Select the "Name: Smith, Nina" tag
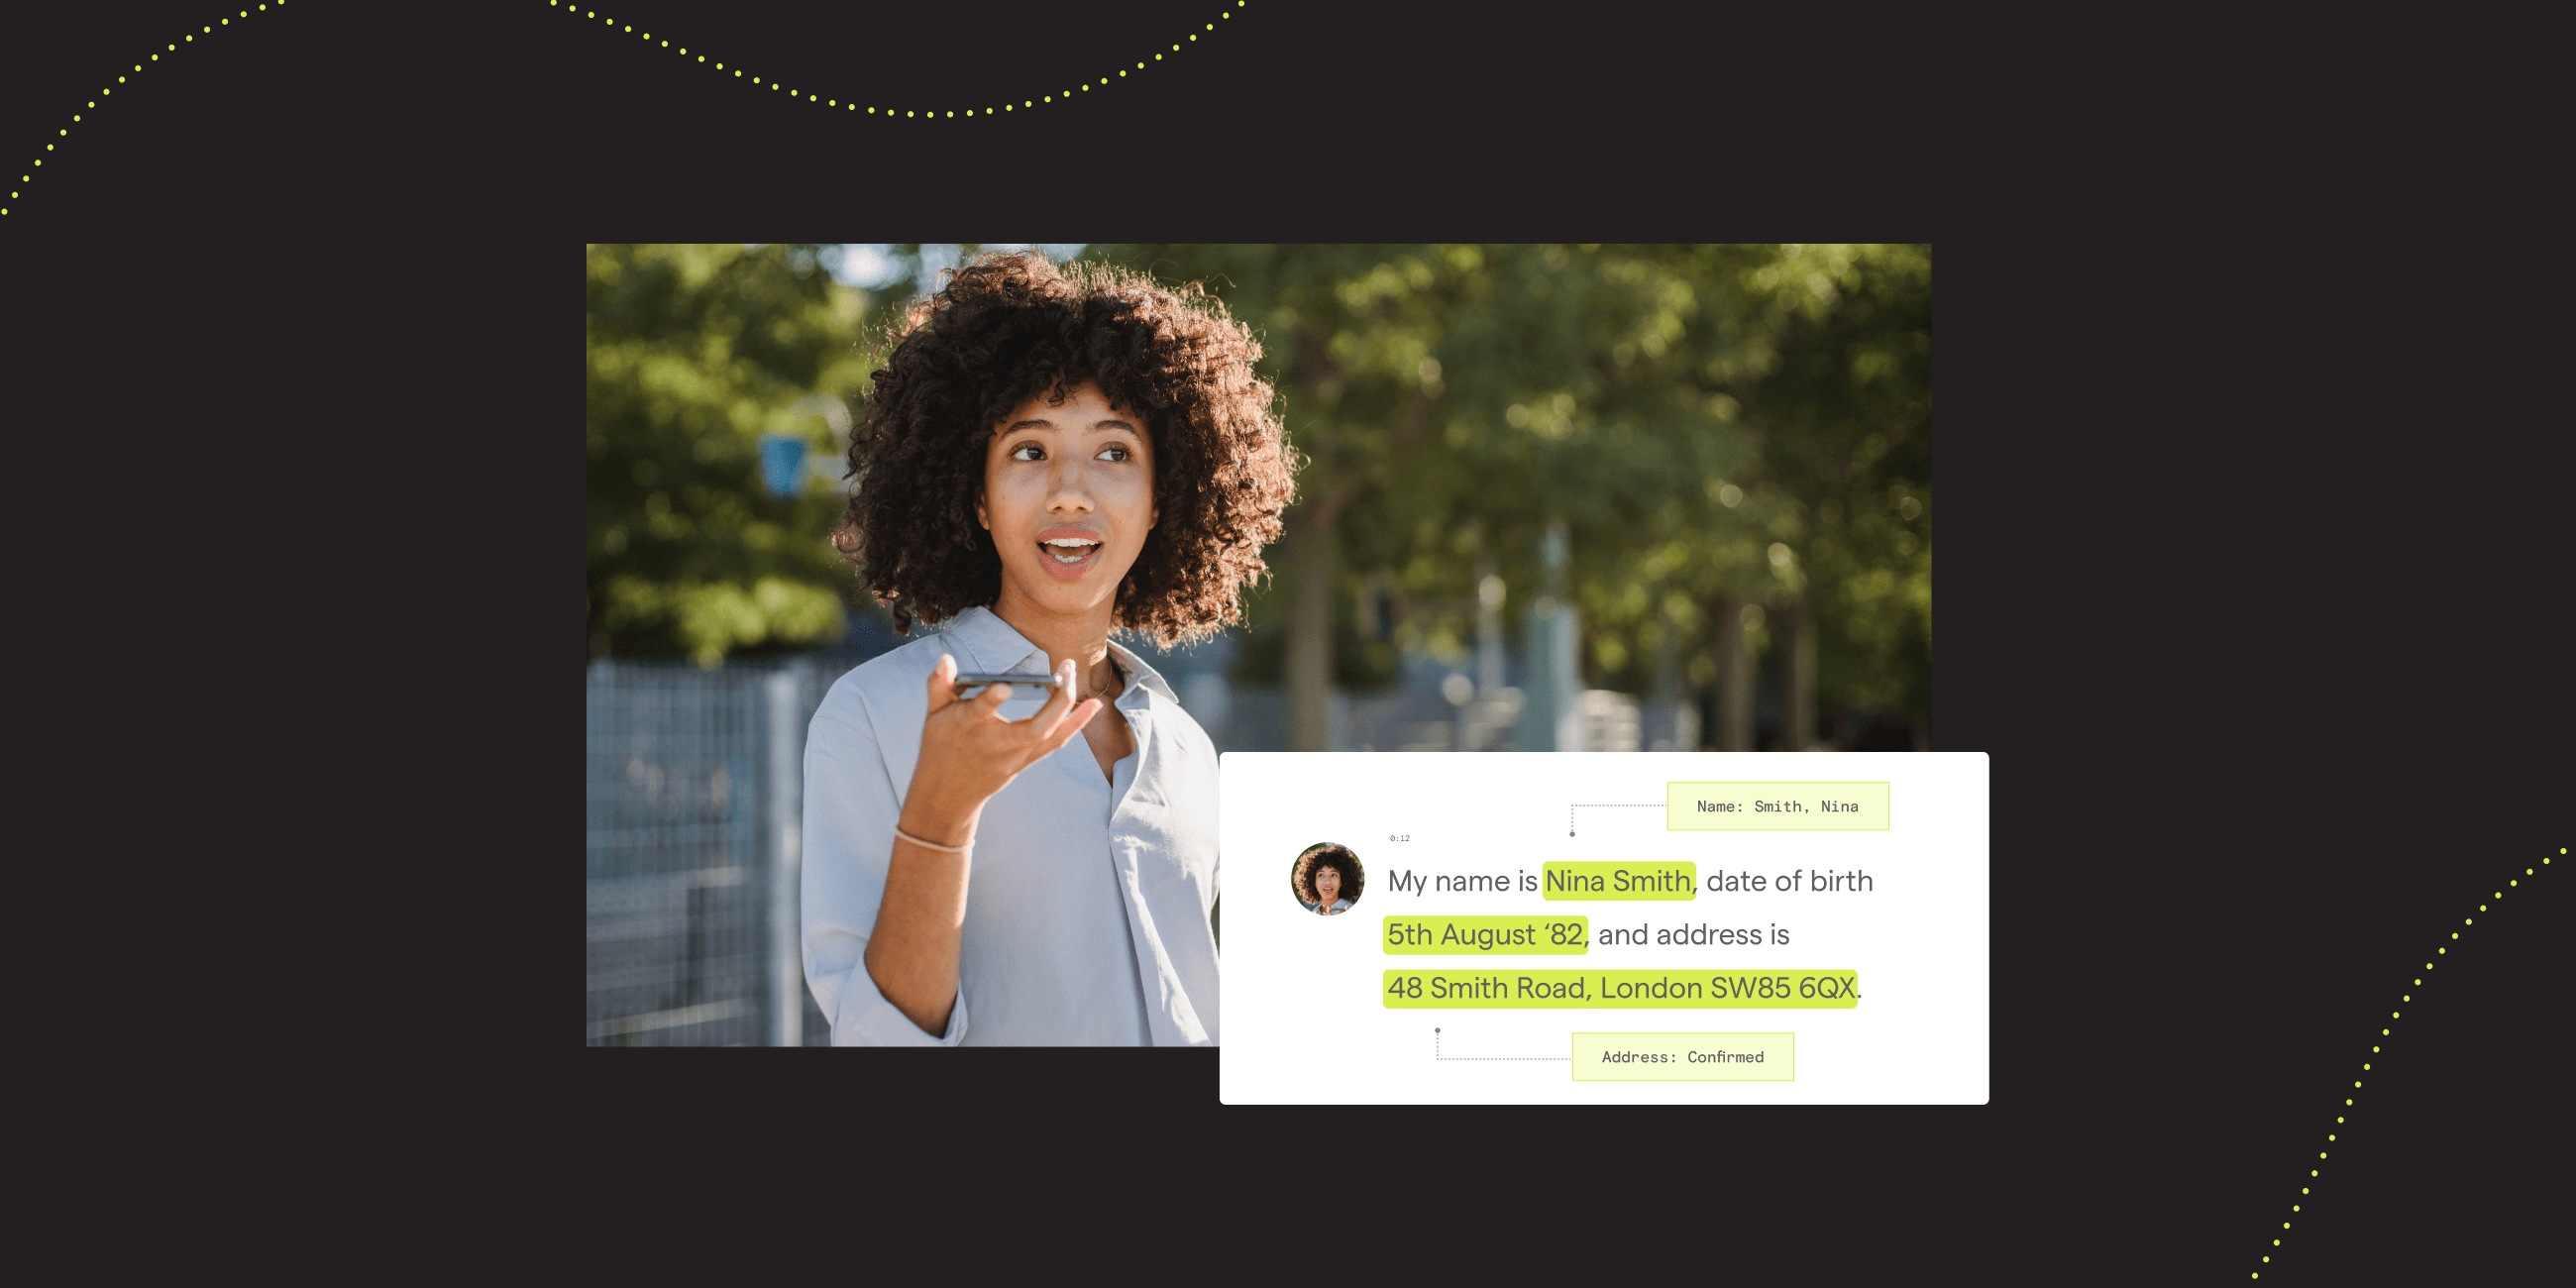This screenshot has height=1288, width=2576. point(1777,806)
